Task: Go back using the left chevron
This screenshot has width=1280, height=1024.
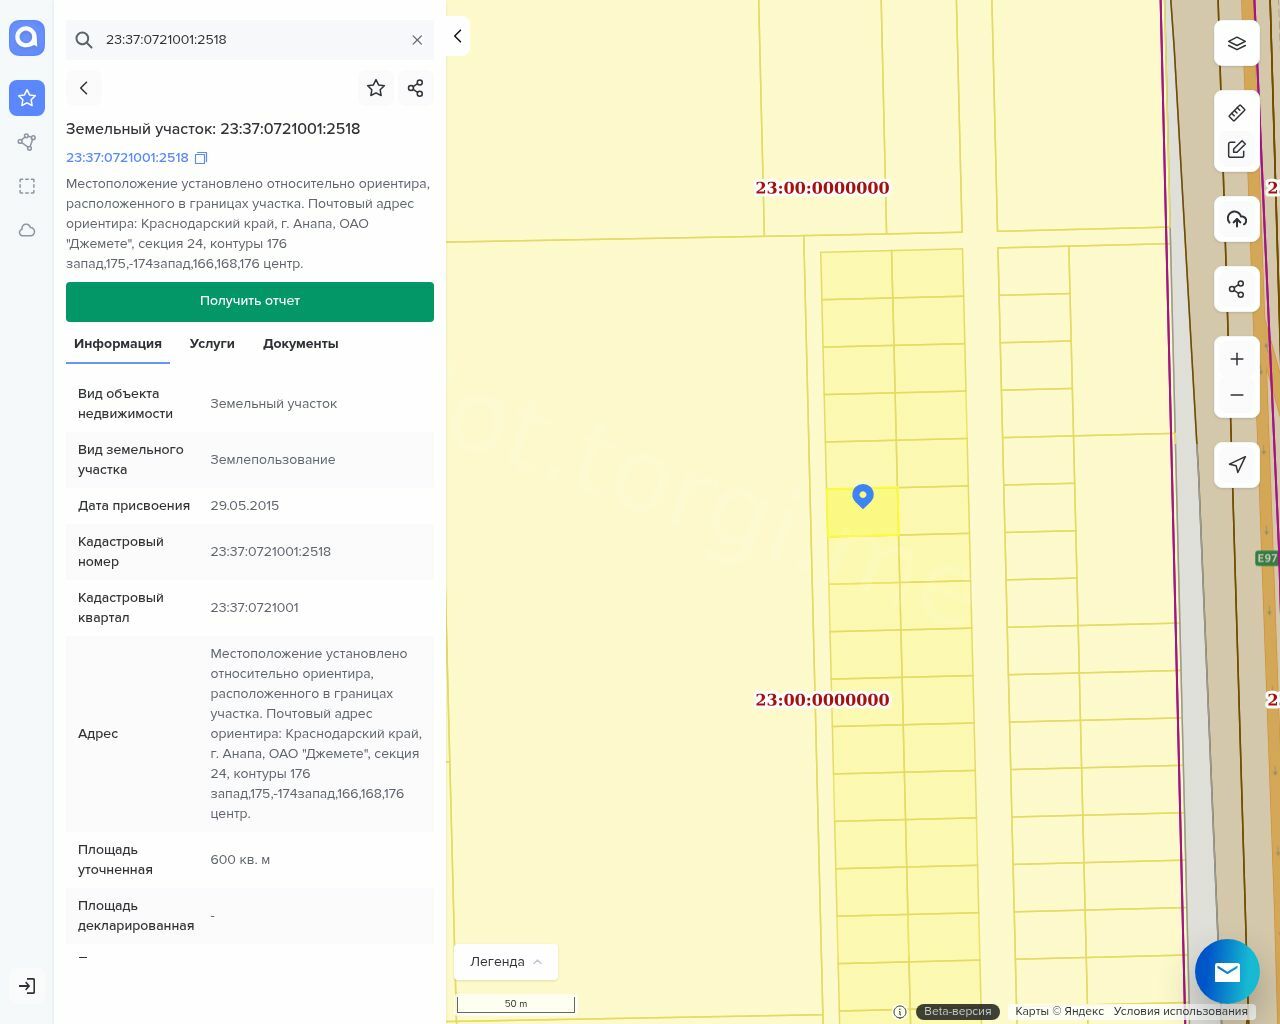Action: pyautogui.click(x=84, y=88)
